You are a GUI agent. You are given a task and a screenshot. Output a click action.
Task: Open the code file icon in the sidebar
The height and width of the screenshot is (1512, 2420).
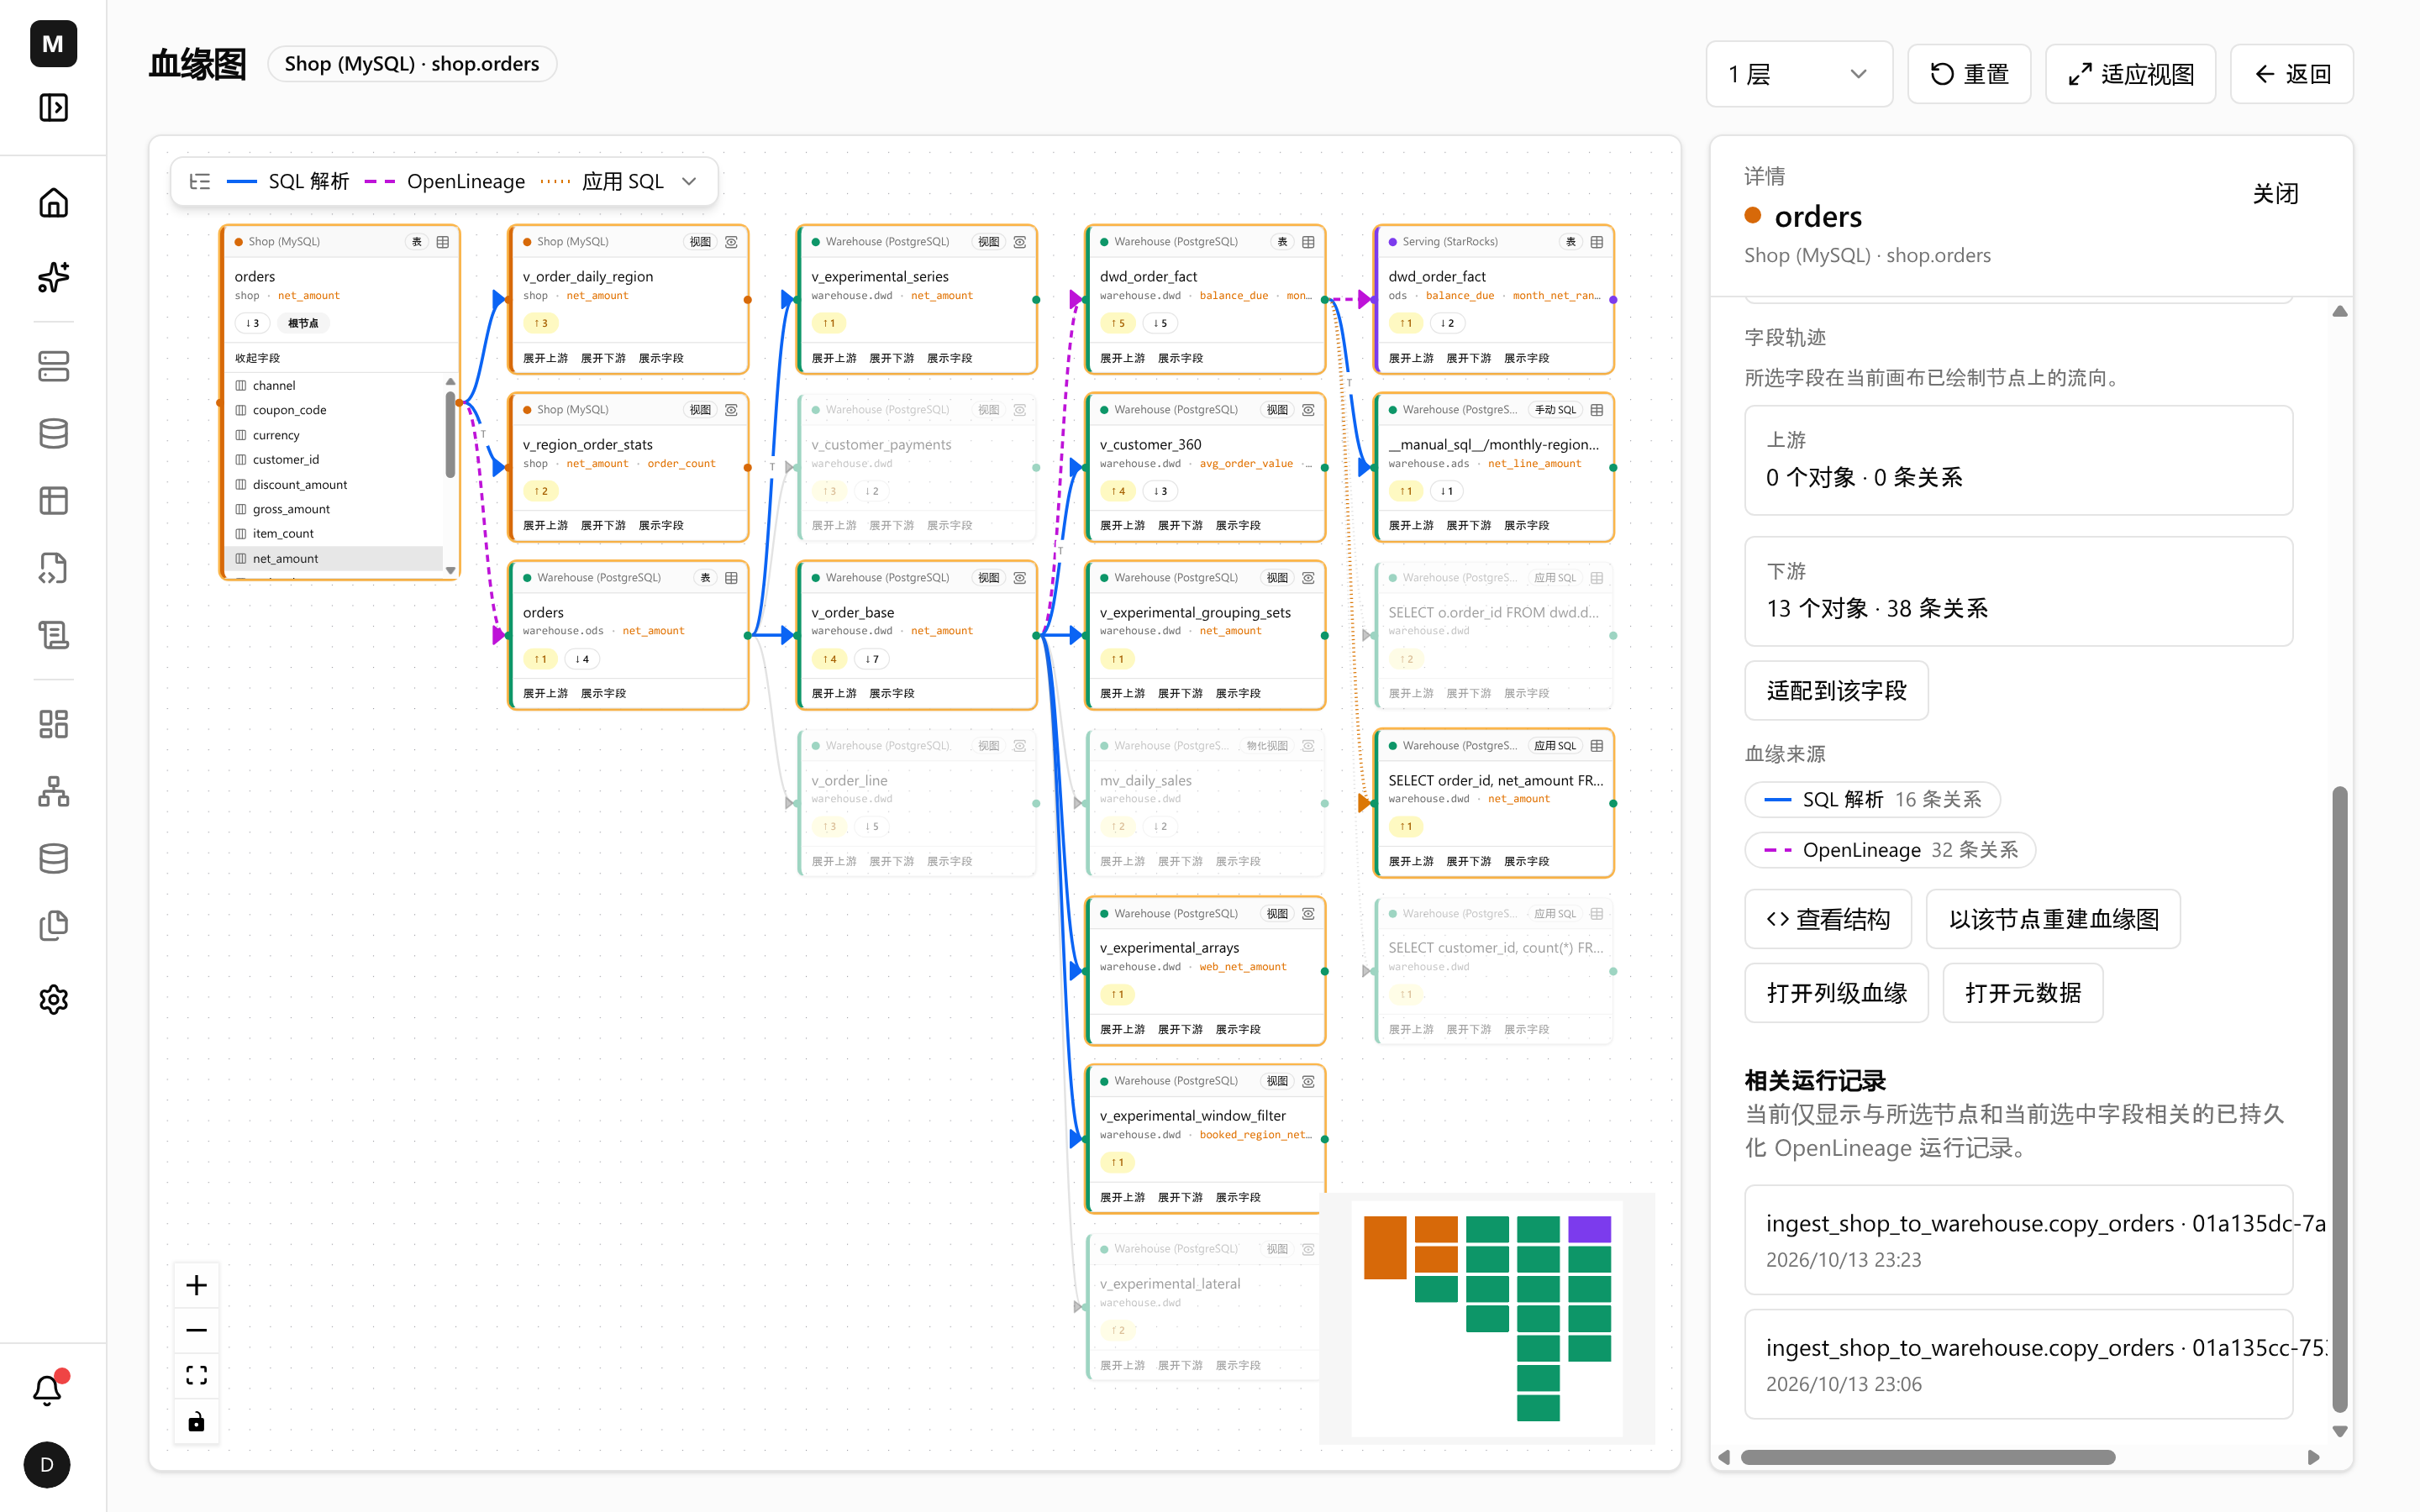pyautogui.click(x=53, y=568)
